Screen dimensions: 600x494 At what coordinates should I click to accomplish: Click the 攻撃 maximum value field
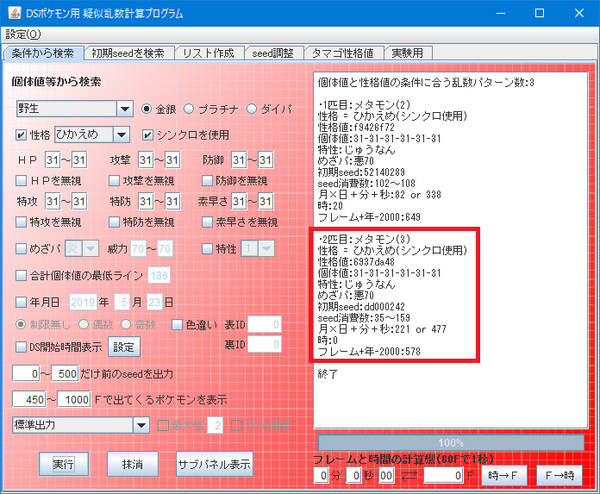(173, 160)
